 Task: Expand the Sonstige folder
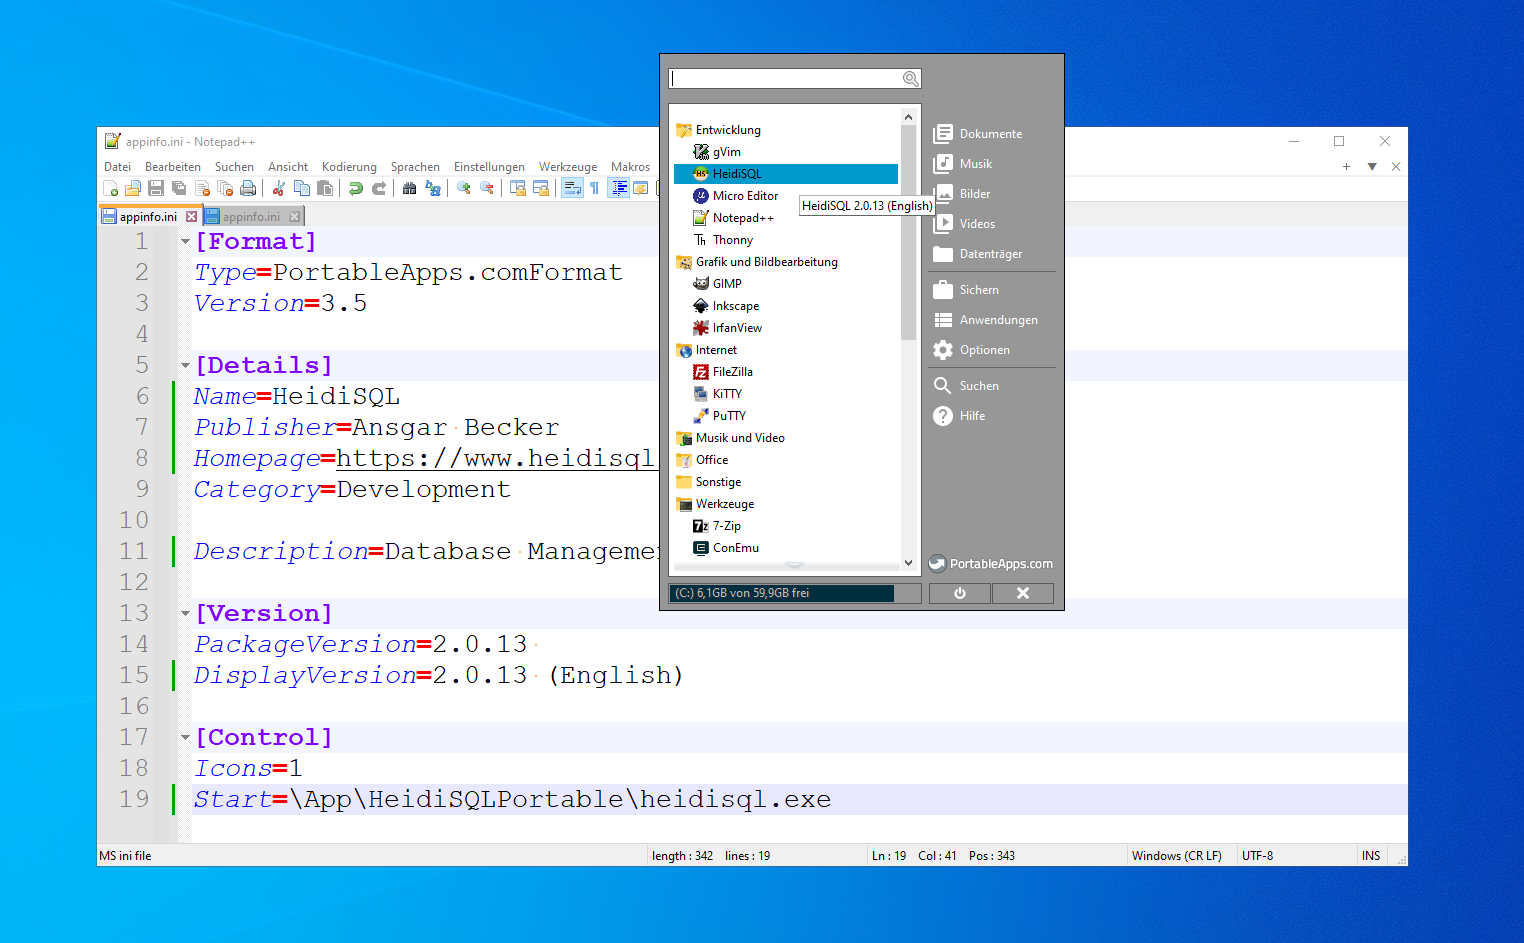(718, 482)
